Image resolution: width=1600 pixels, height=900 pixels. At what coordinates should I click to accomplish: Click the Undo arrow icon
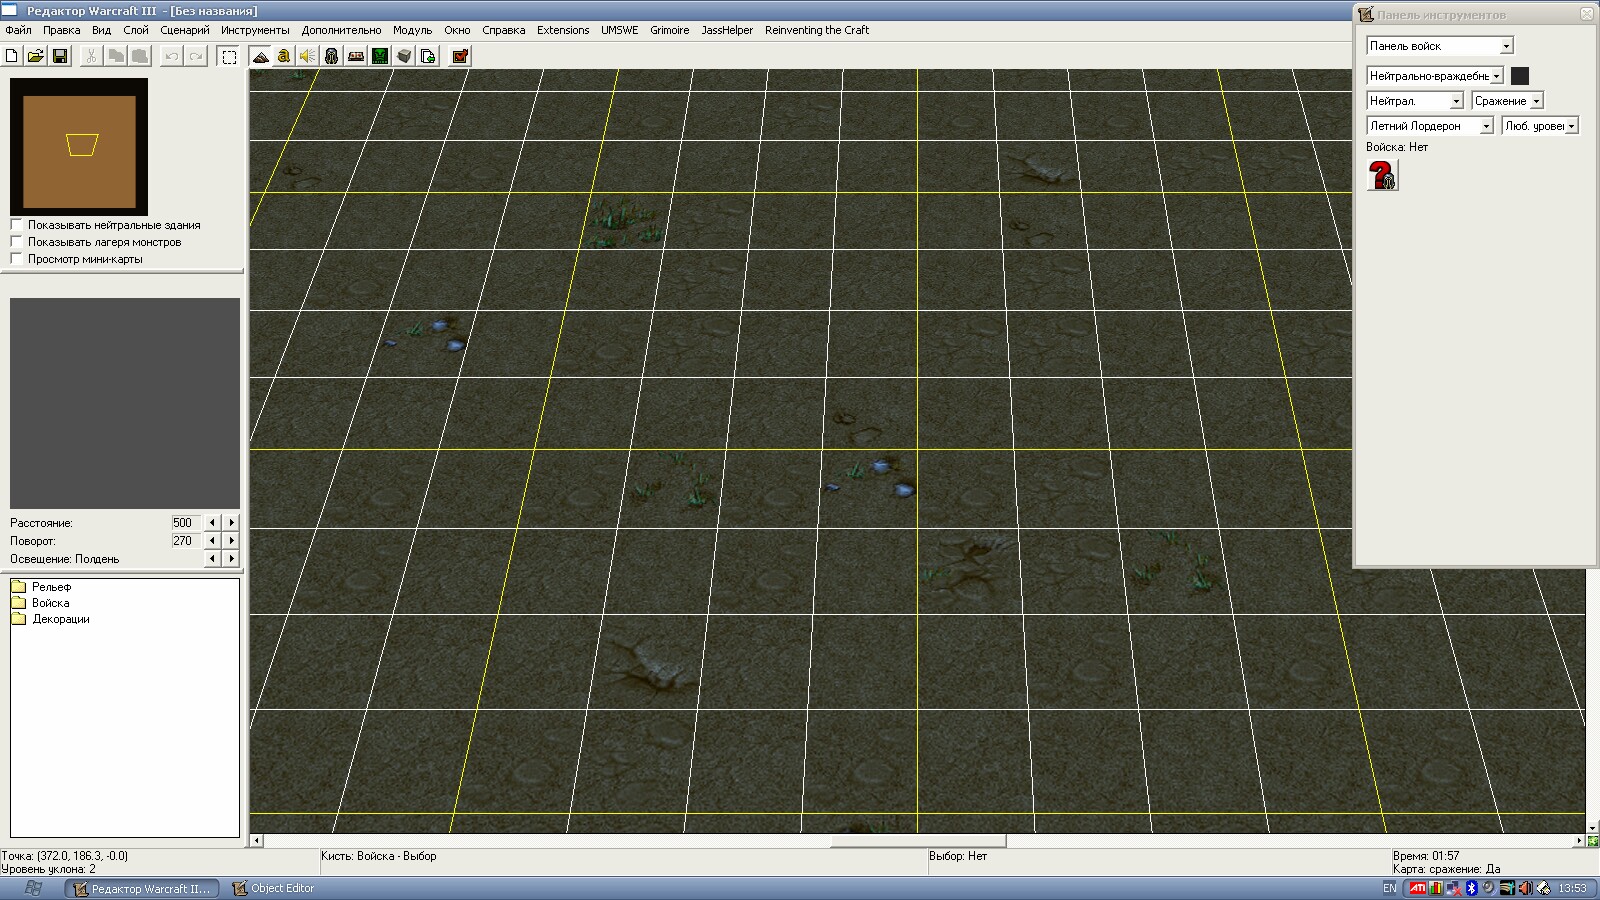[172, 56]
